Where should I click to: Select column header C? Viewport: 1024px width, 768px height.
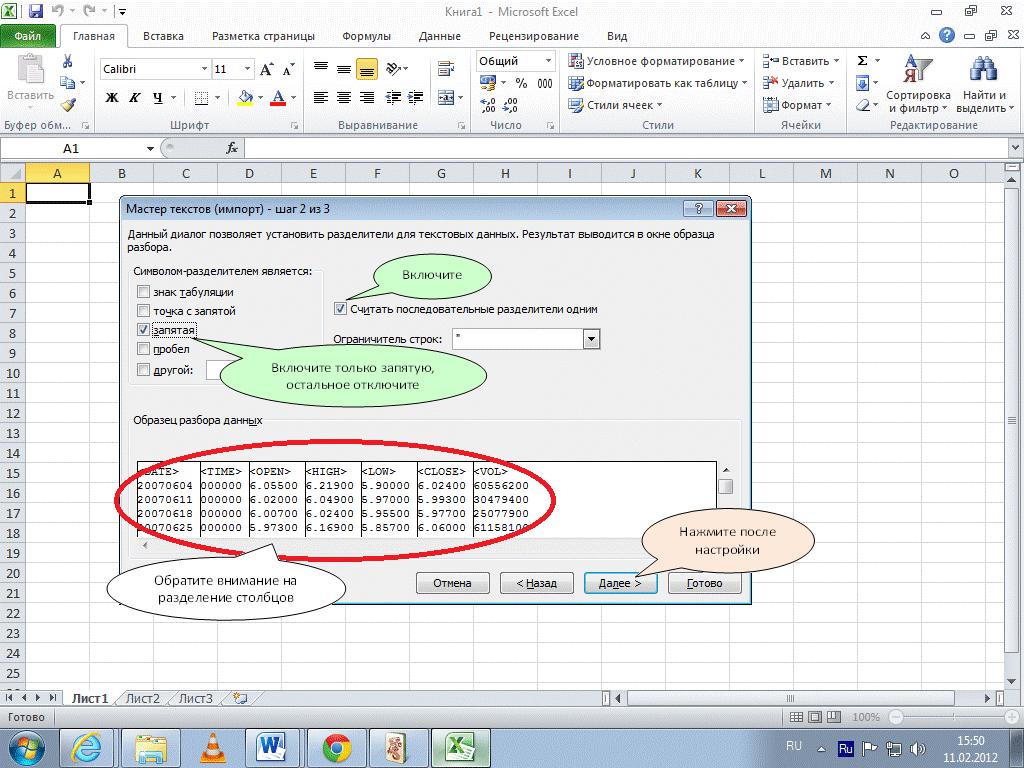(185, 173)
